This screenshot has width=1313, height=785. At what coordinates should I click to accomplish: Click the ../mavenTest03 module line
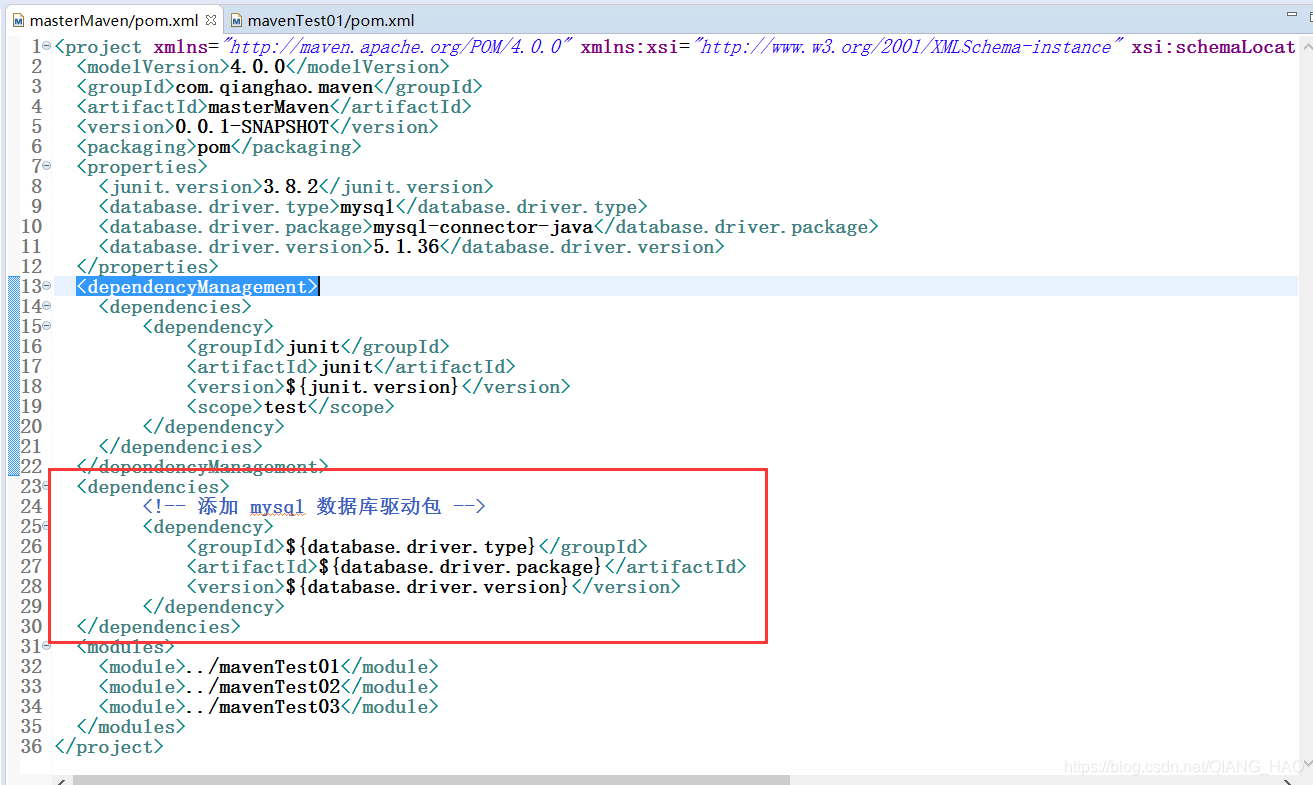coord(268,707)
